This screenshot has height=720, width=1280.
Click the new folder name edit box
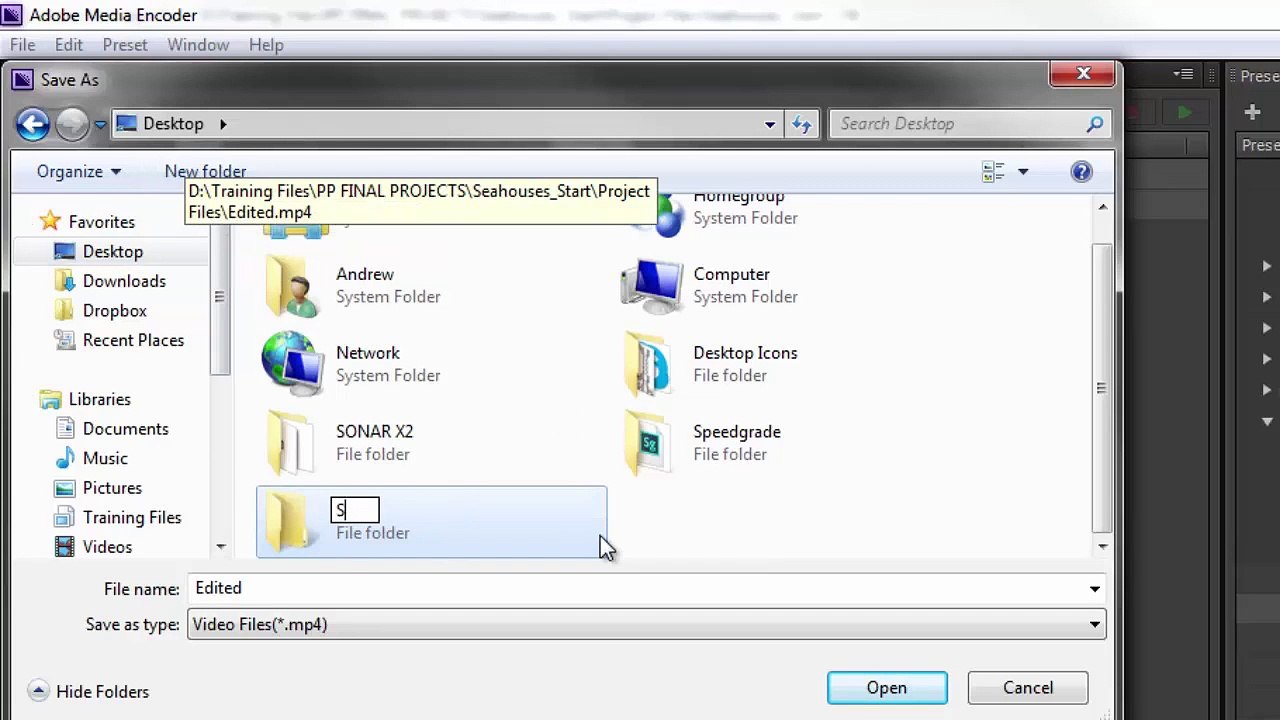355,510
